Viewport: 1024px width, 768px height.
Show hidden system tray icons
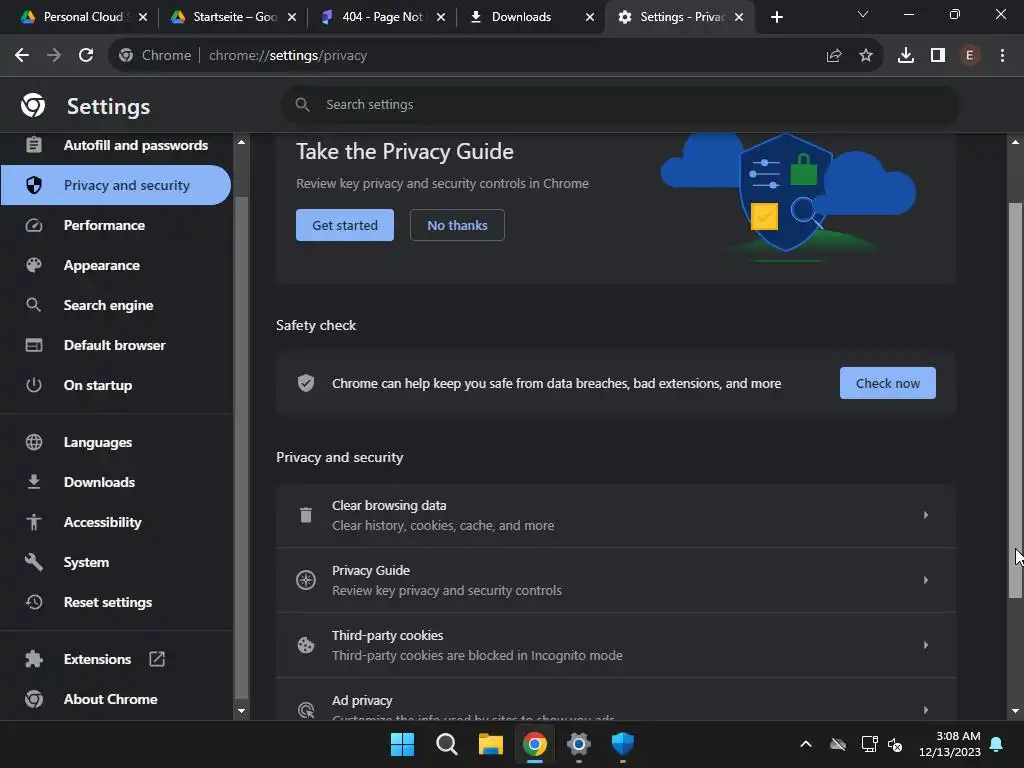pyautogui.click(x=806, y=744)
